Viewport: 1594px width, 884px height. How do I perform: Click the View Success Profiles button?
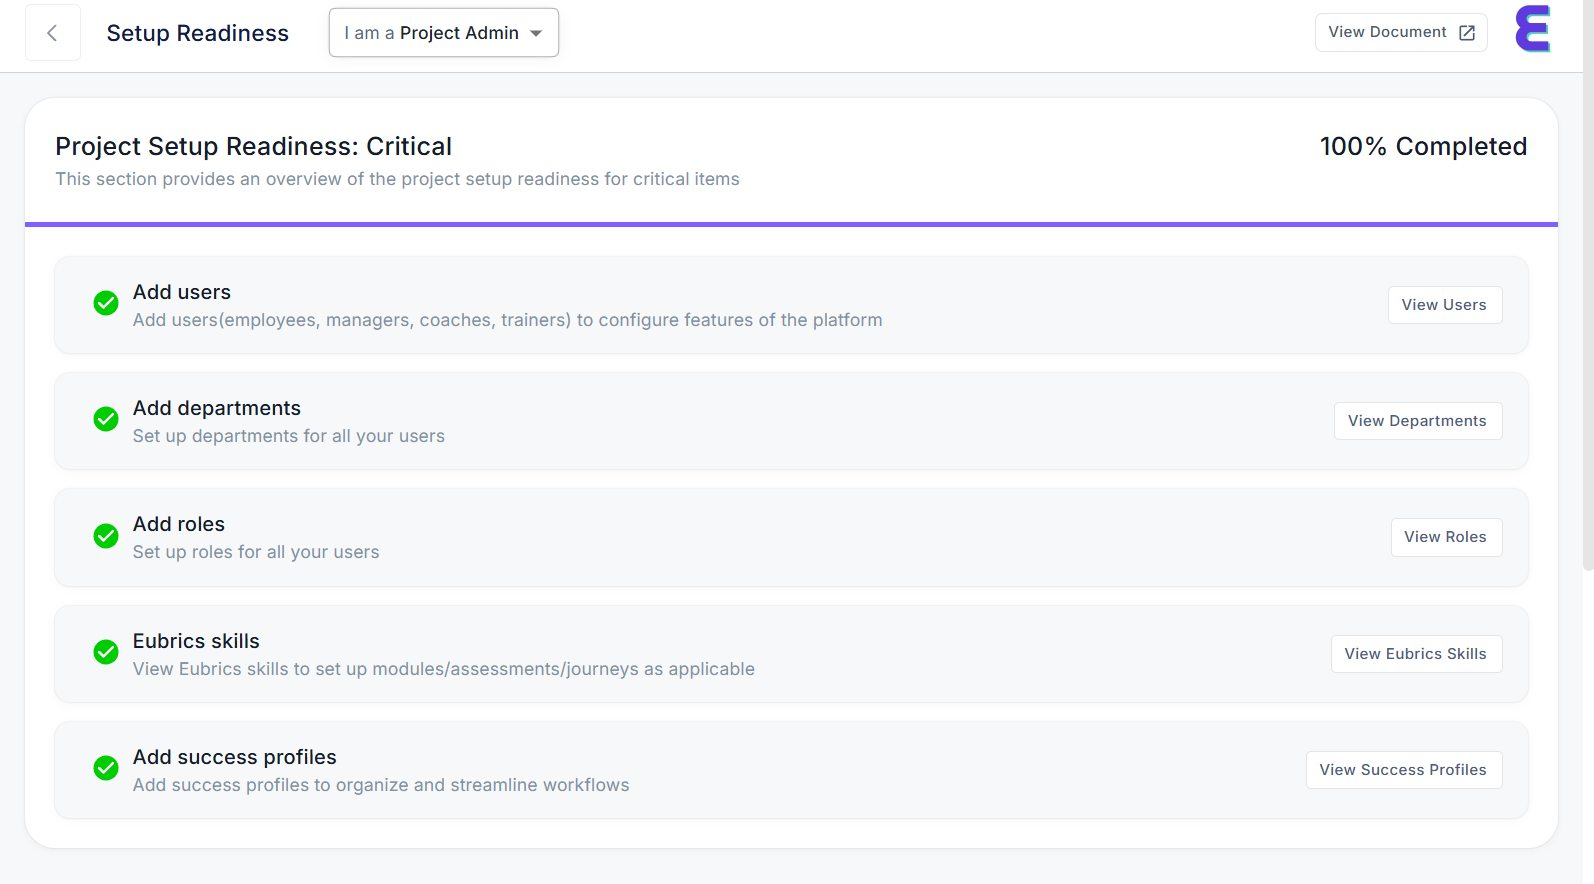point(1403,770)
